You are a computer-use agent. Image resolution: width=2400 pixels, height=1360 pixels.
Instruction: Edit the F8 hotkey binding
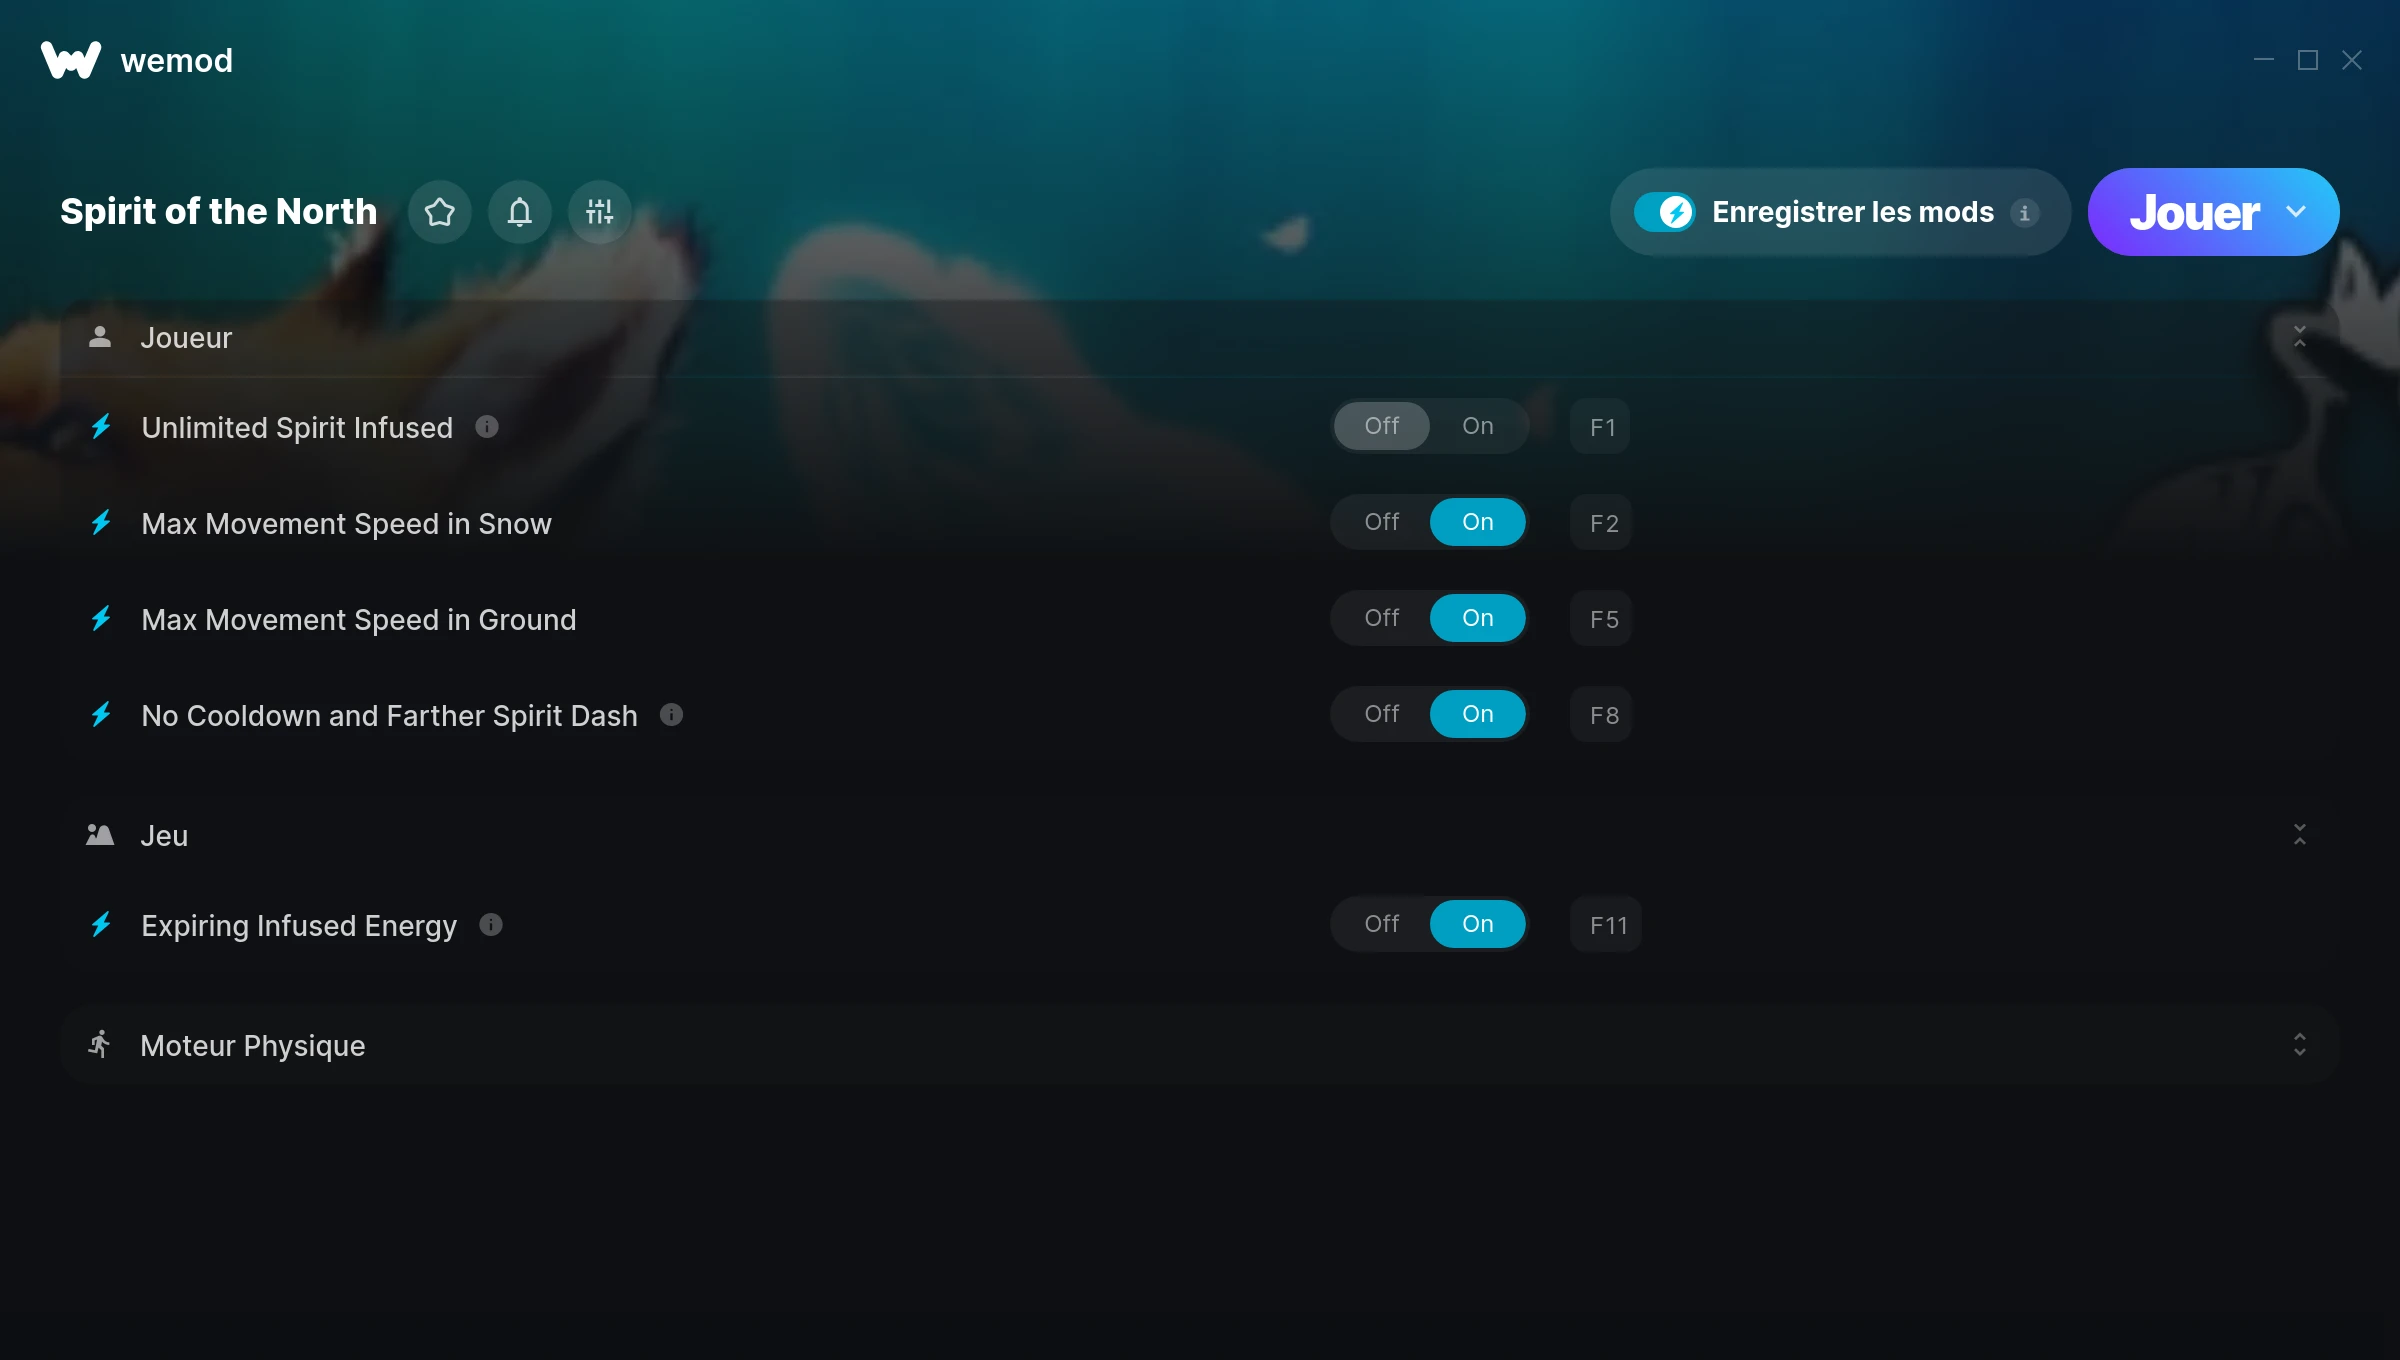tap(1602, 715)
